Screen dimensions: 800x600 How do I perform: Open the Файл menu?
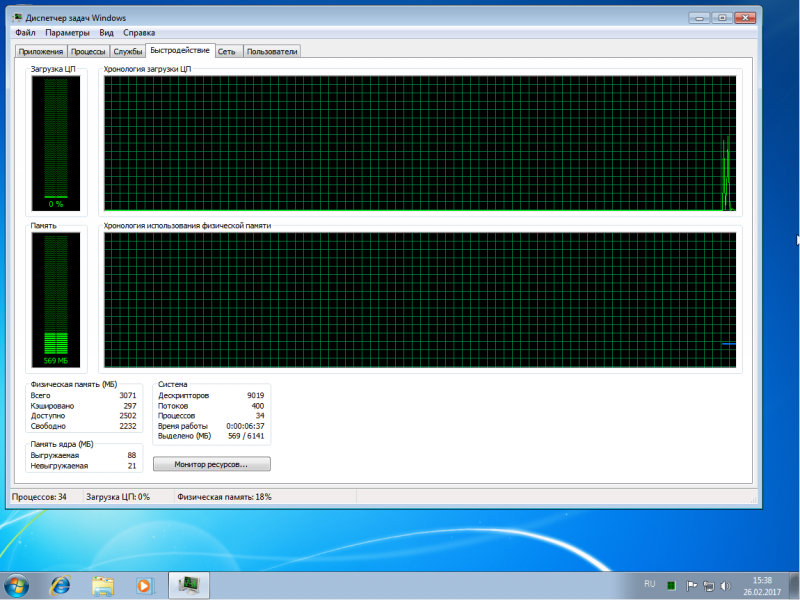click(25, 33)
